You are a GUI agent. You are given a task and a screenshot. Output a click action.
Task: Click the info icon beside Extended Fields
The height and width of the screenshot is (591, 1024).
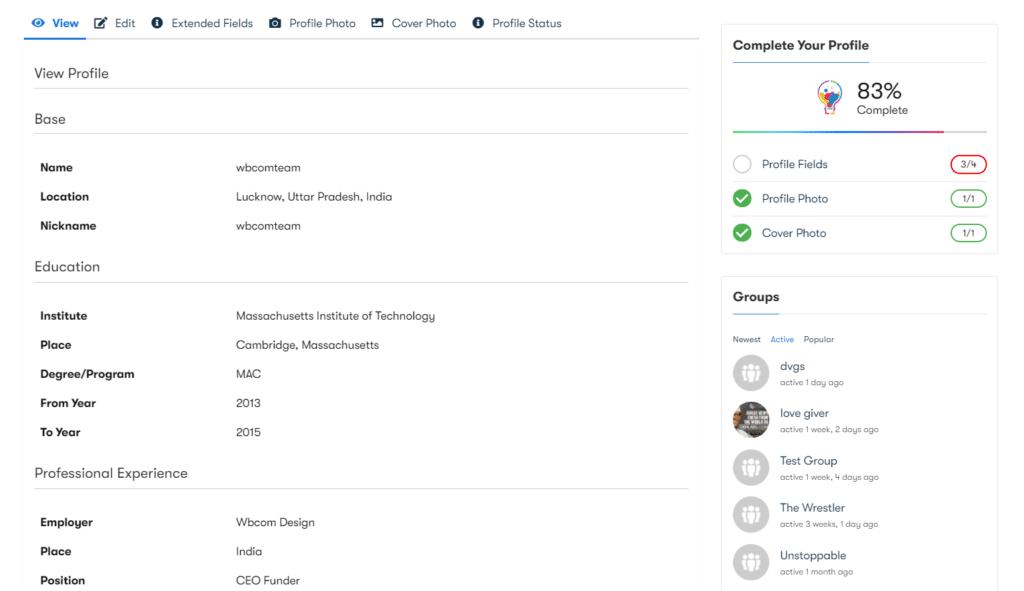pos(157,23)
